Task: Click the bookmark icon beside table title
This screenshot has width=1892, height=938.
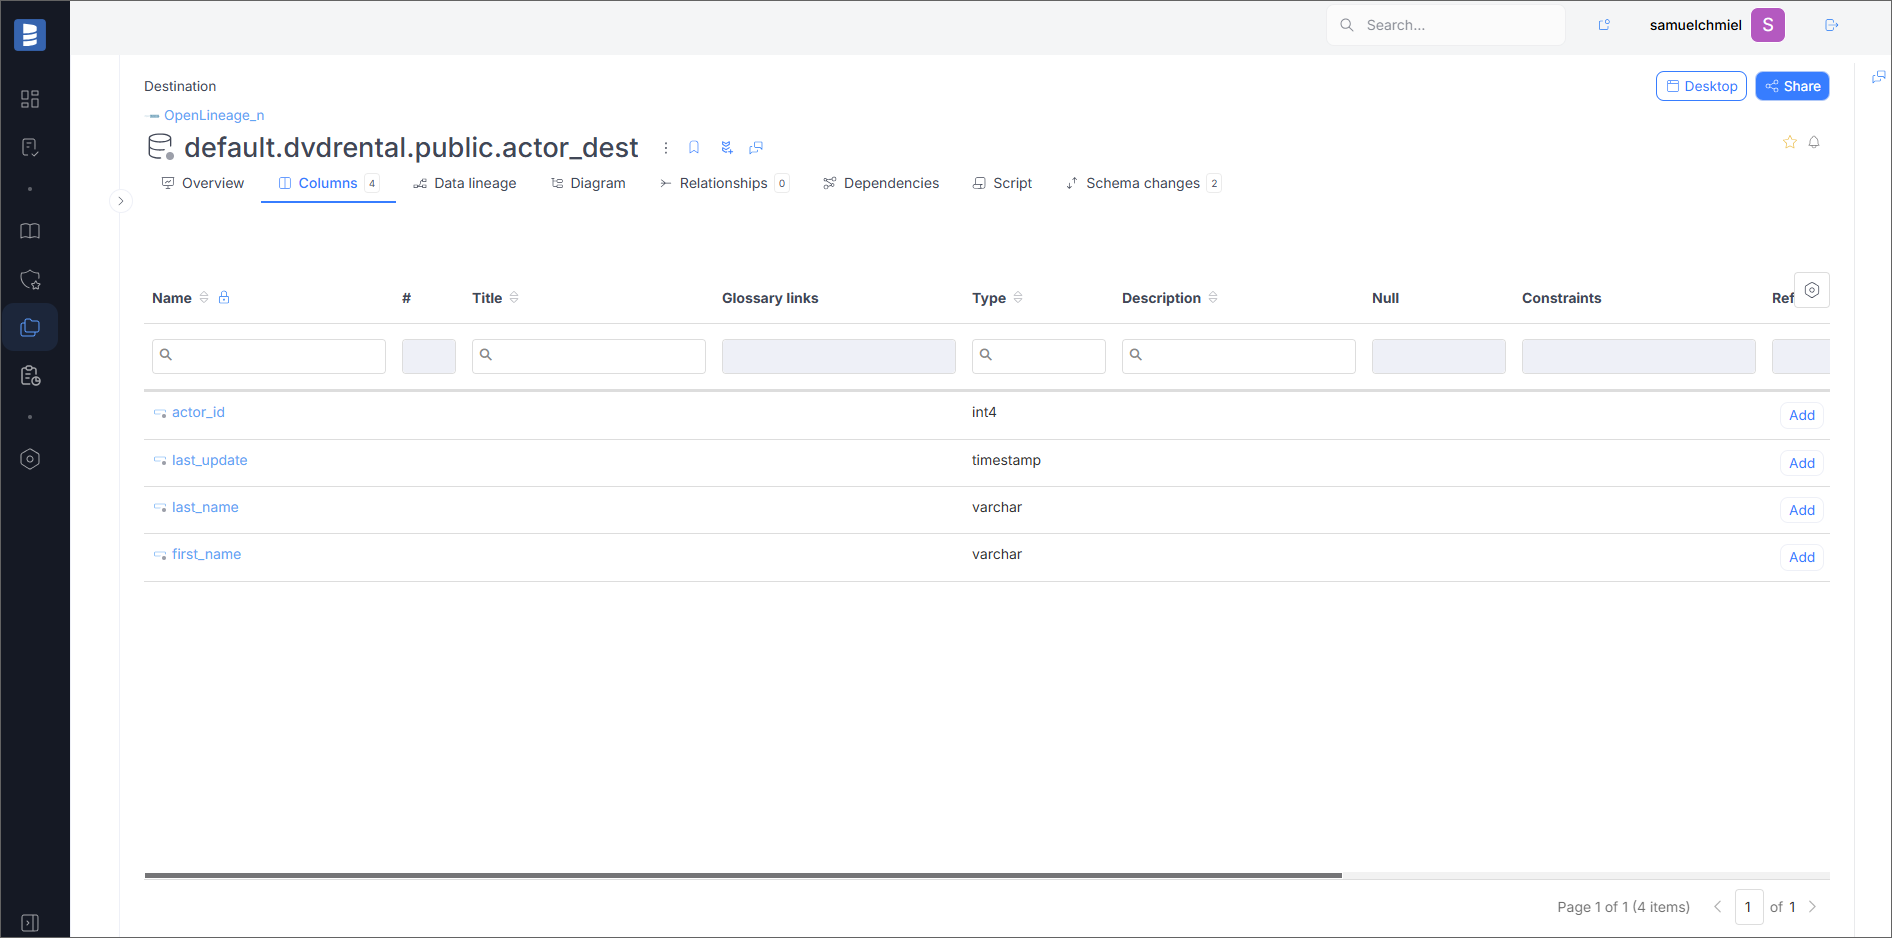Action: pyautogui.click(x=694, y=148)
